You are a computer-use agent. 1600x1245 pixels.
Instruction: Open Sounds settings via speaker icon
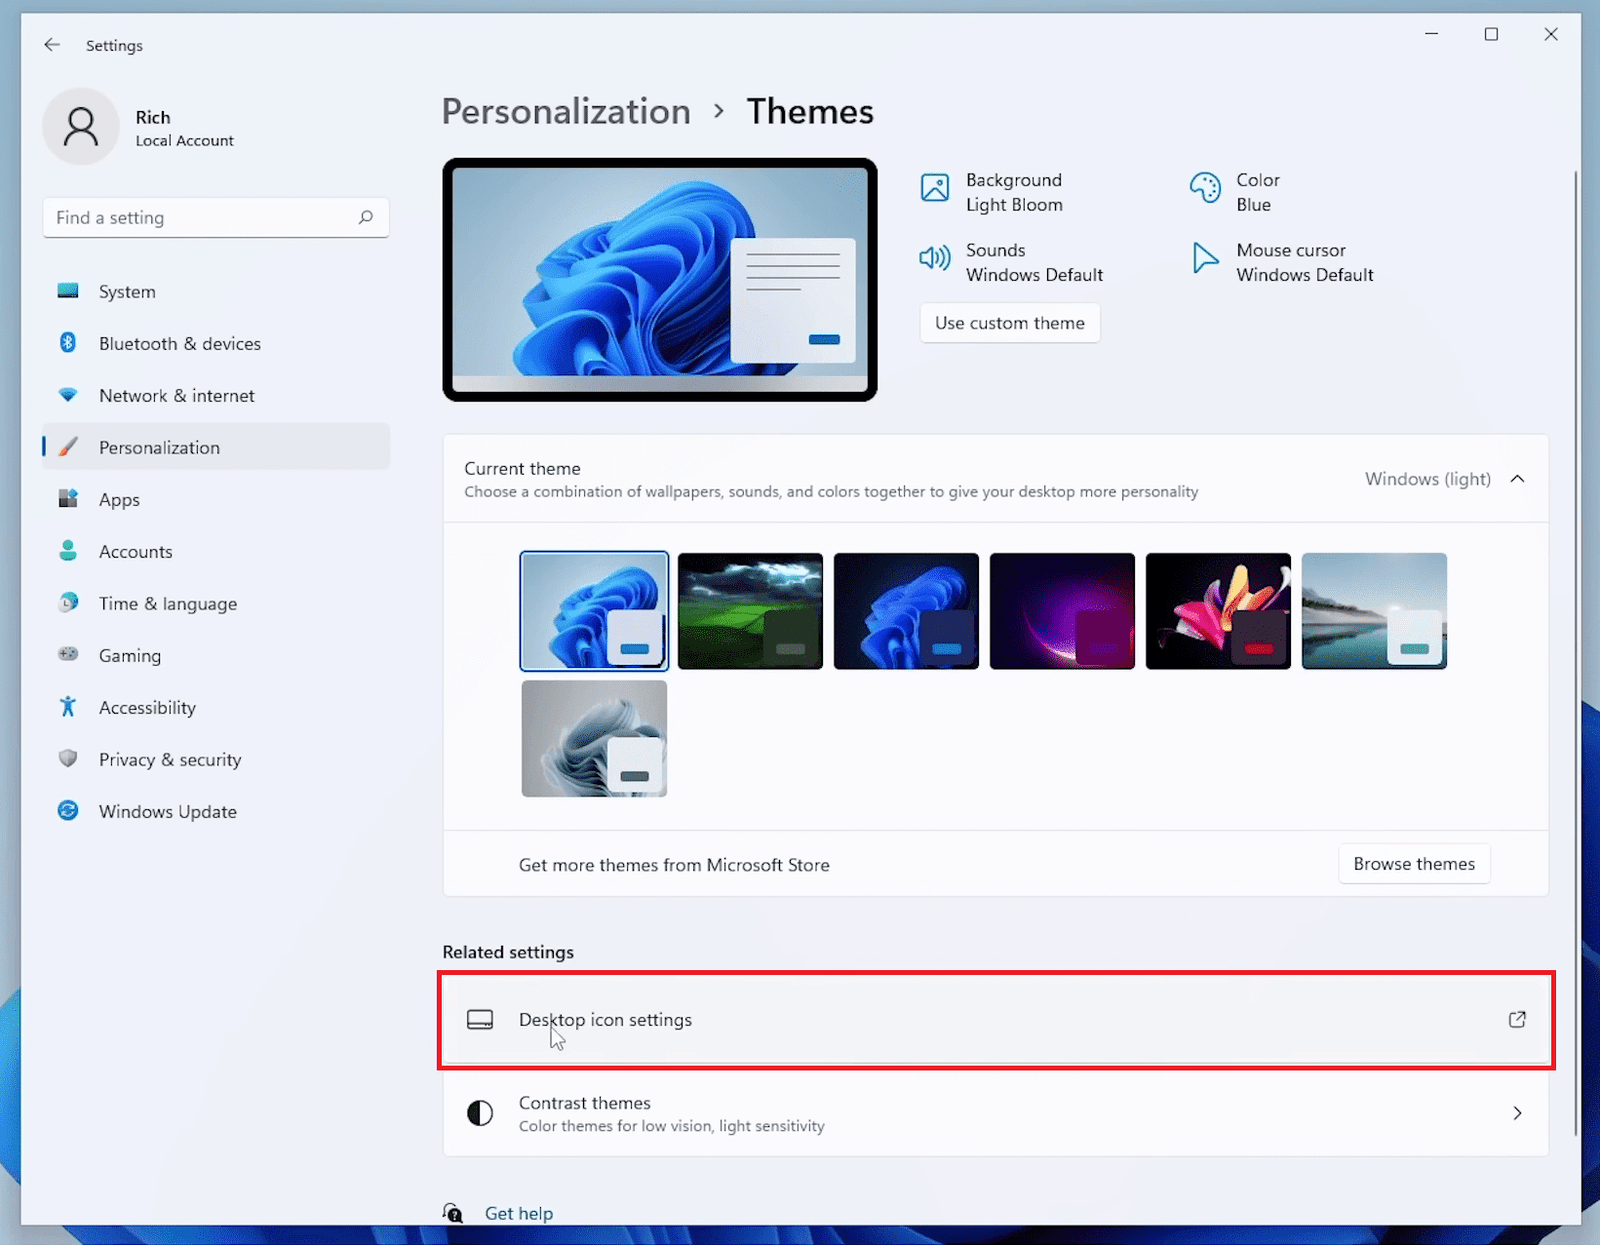(x=934, y=258)
